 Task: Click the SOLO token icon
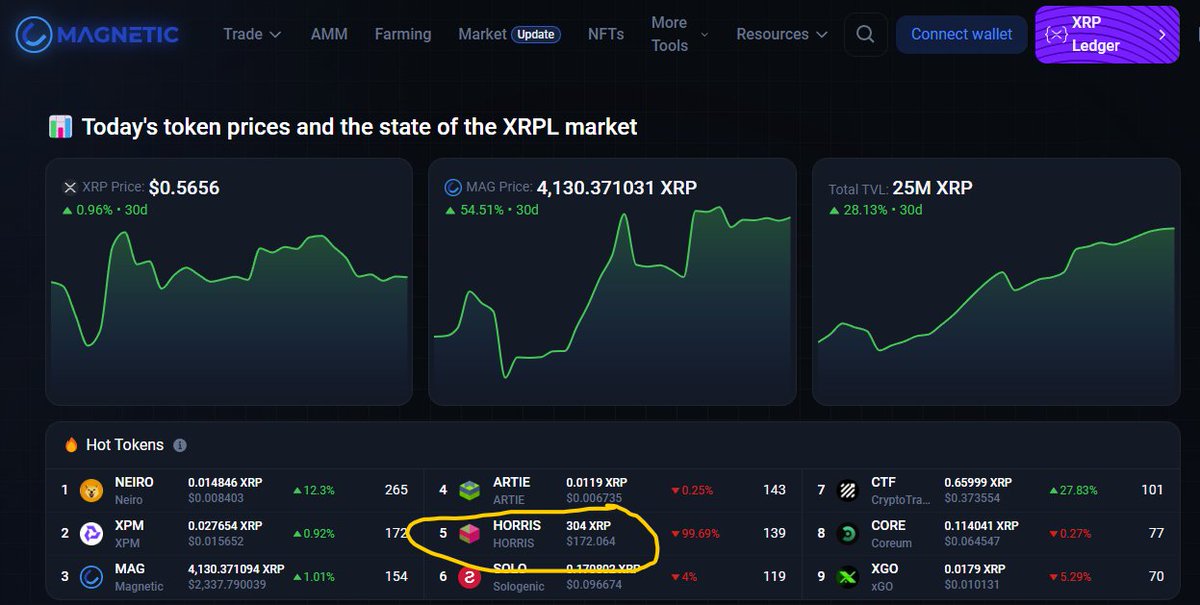click(x=469, y=577)
